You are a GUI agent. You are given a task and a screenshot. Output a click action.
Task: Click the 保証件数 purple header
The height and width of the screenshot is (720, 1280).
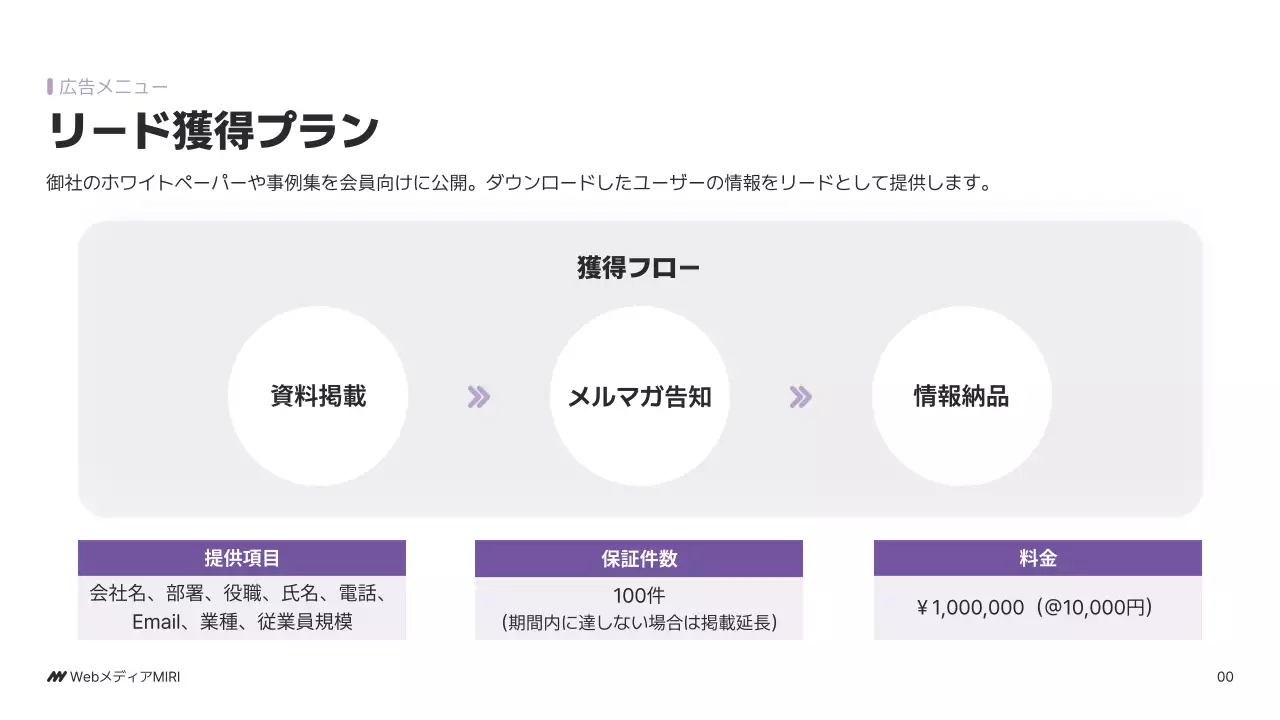(x=639, y=559)
